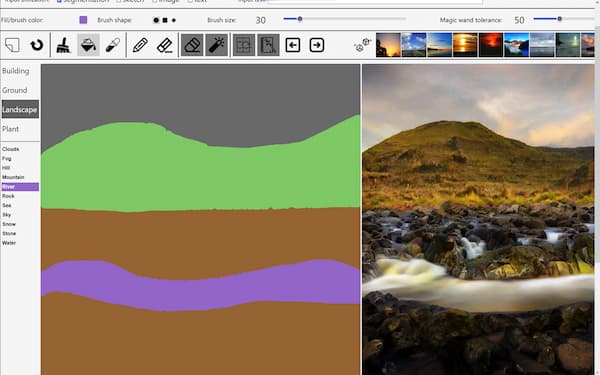The width and height of the screenshot is (600, 375).
Task: Pick the Clouds label
Action: 11,149
